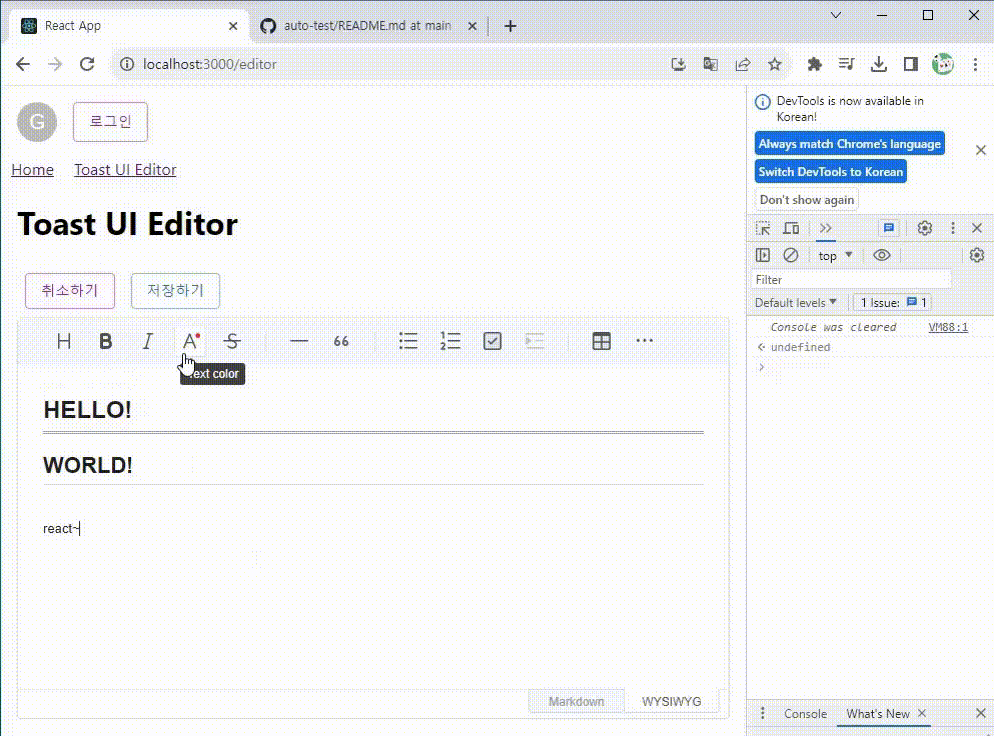Toggle italic formatting in editor
994x736 pixels.
(x=147, y=341)
